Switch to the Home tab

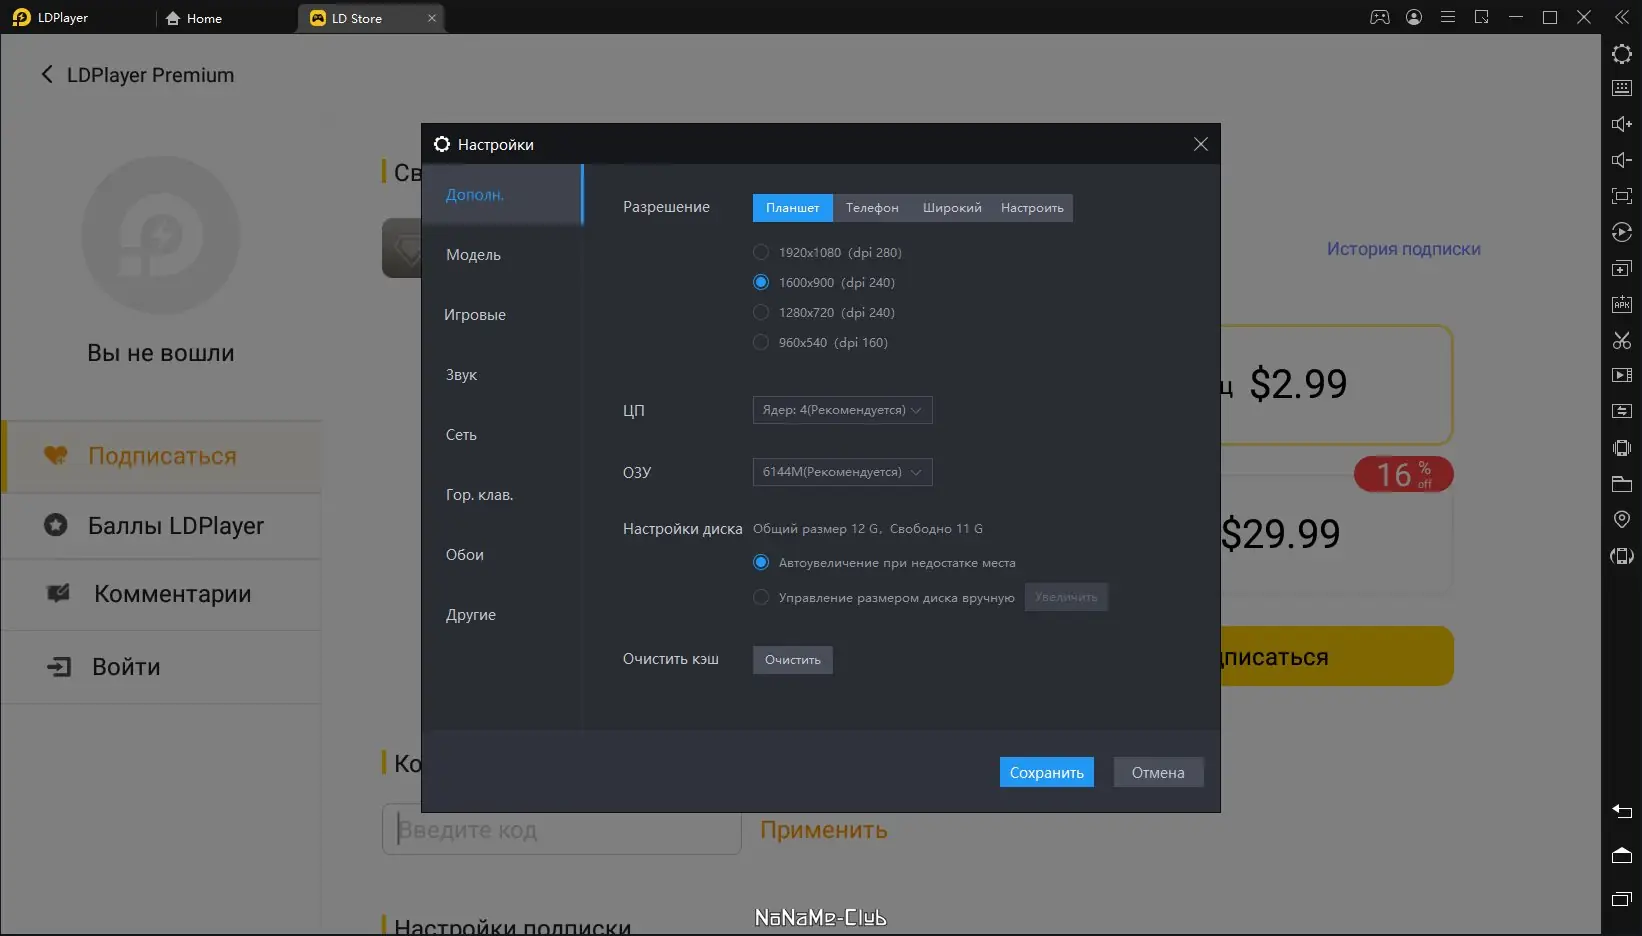(x=194, y=18)
